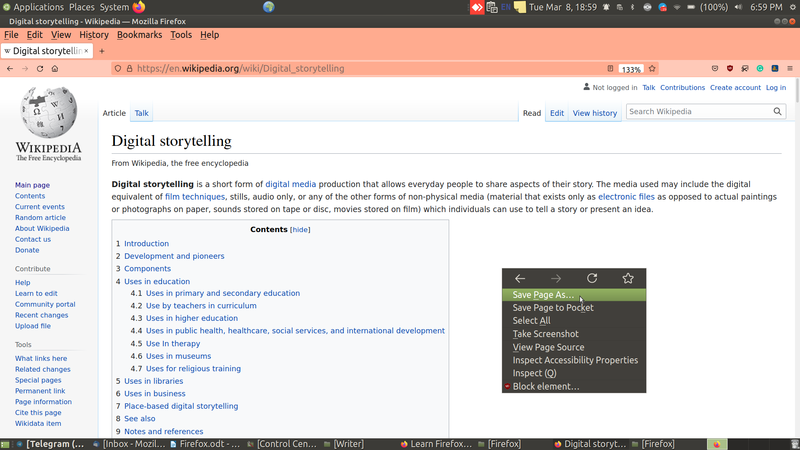Viewport: 800px width, 450px height.
Task: Open EN keyboard layout indicator
Action: (x=506, y=7)
